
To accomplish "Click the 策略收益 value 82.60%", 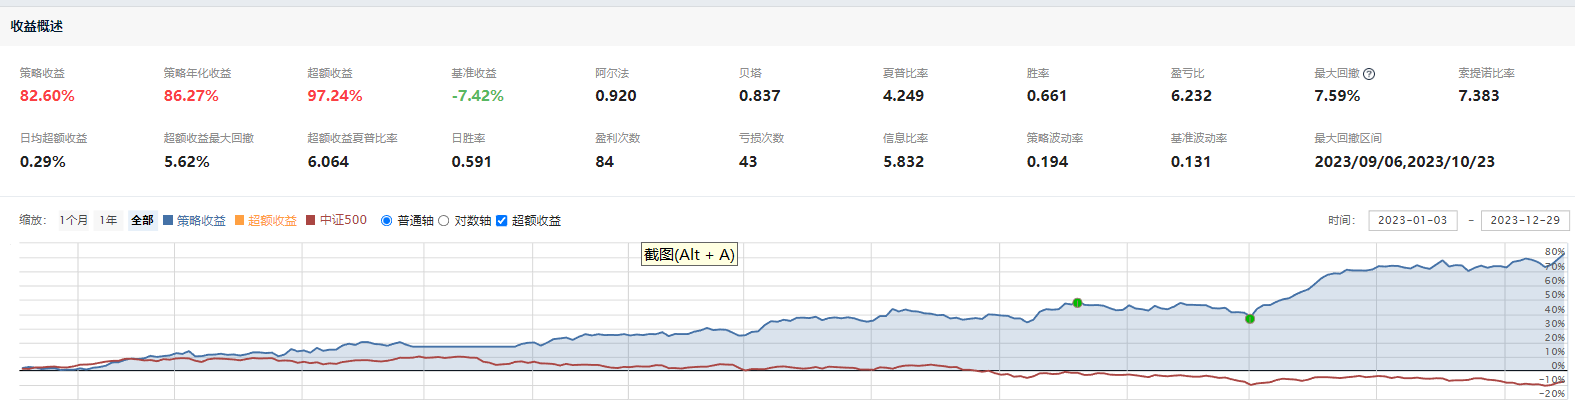I will (x=47, y=96).
